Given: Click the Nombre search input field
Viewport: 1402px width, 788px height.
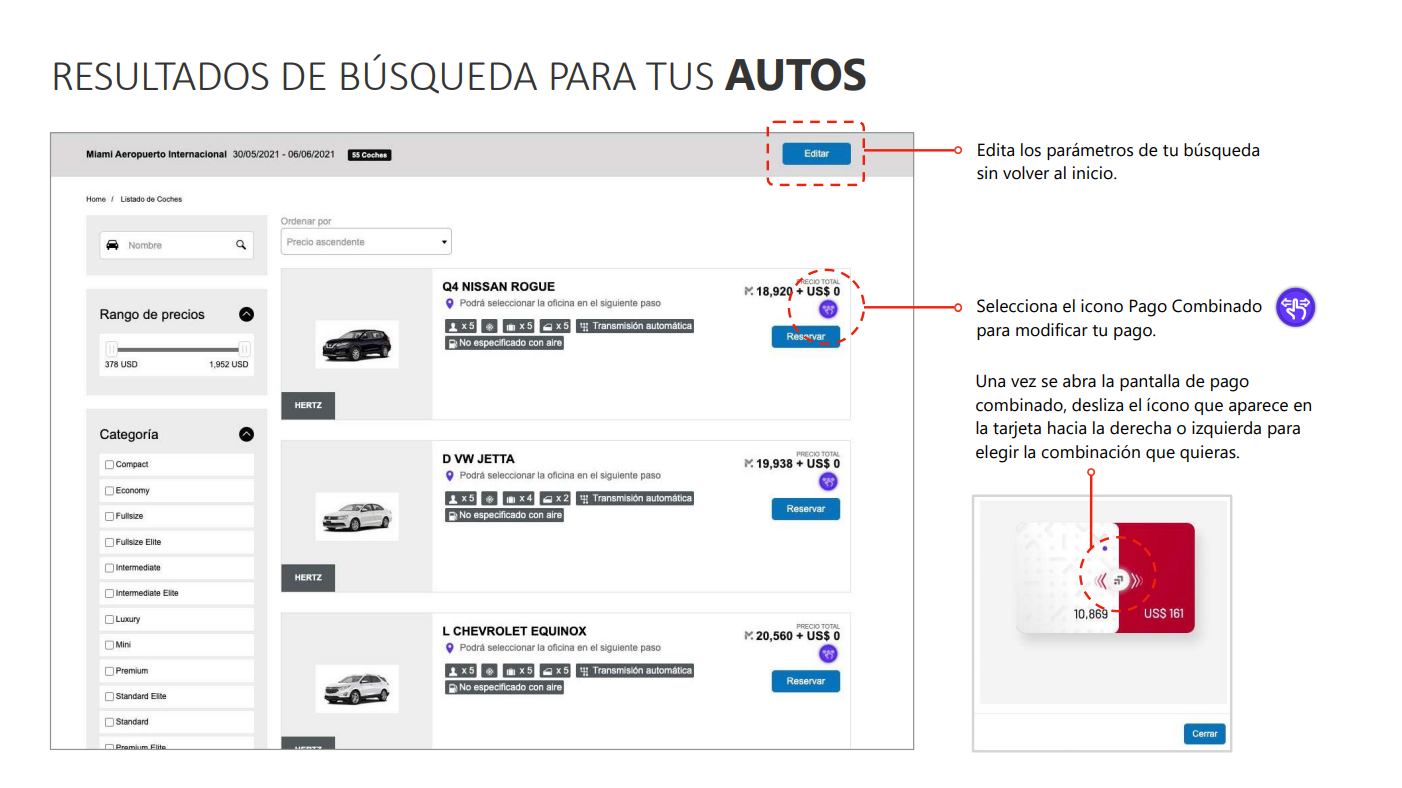Looking at the screenshot, I should click(177, 245).
